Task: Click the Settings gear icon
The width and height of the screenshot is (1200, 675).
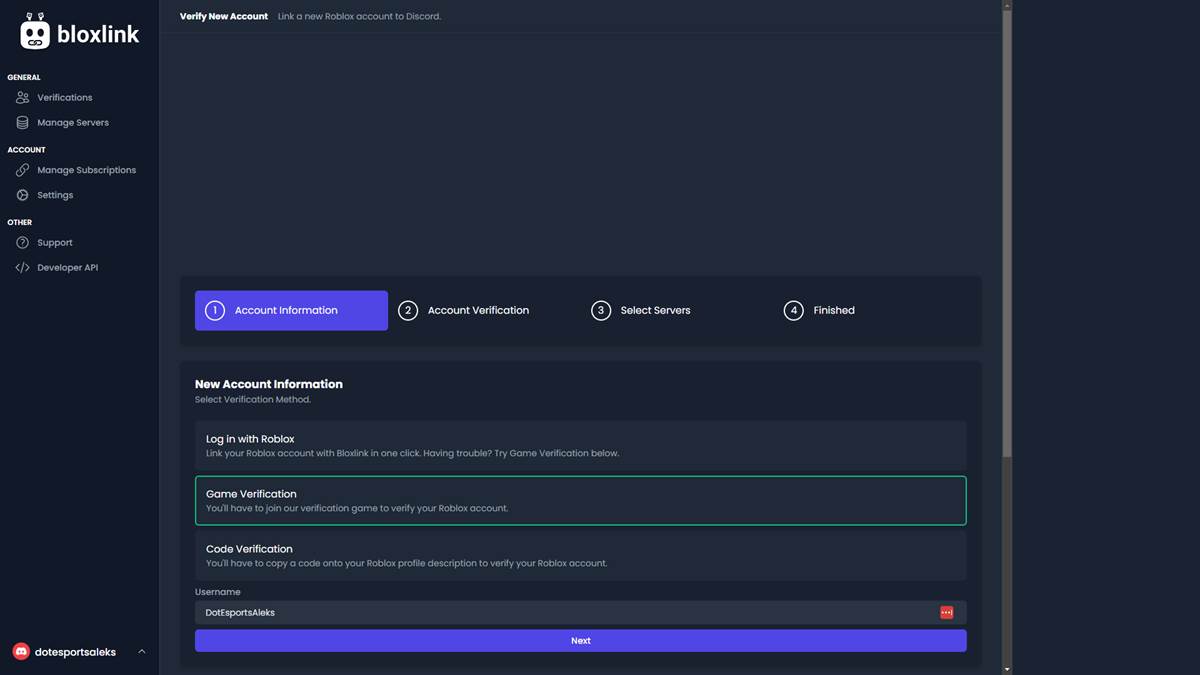Action: [x=22, y=195]
